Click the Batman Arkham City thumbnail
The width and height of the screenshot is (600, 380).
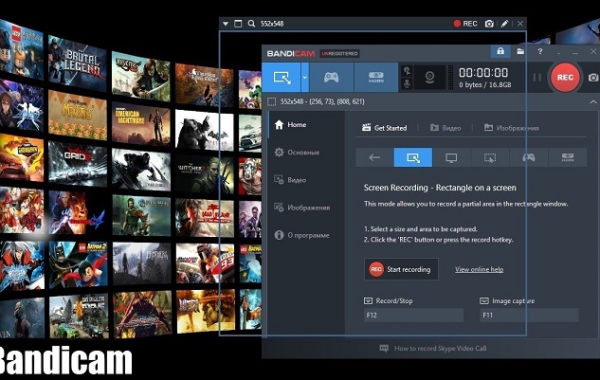click(x=204, y=130)
